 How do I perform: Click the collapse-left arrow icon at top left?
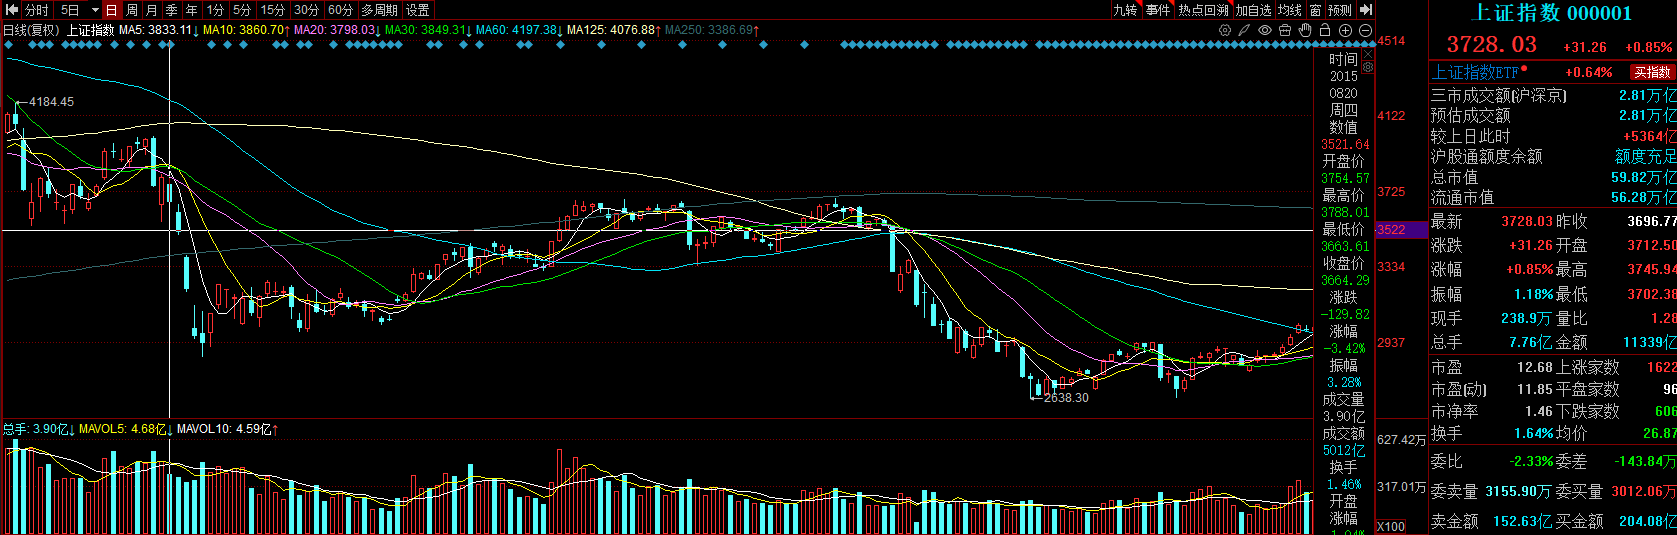click(11, 10)
